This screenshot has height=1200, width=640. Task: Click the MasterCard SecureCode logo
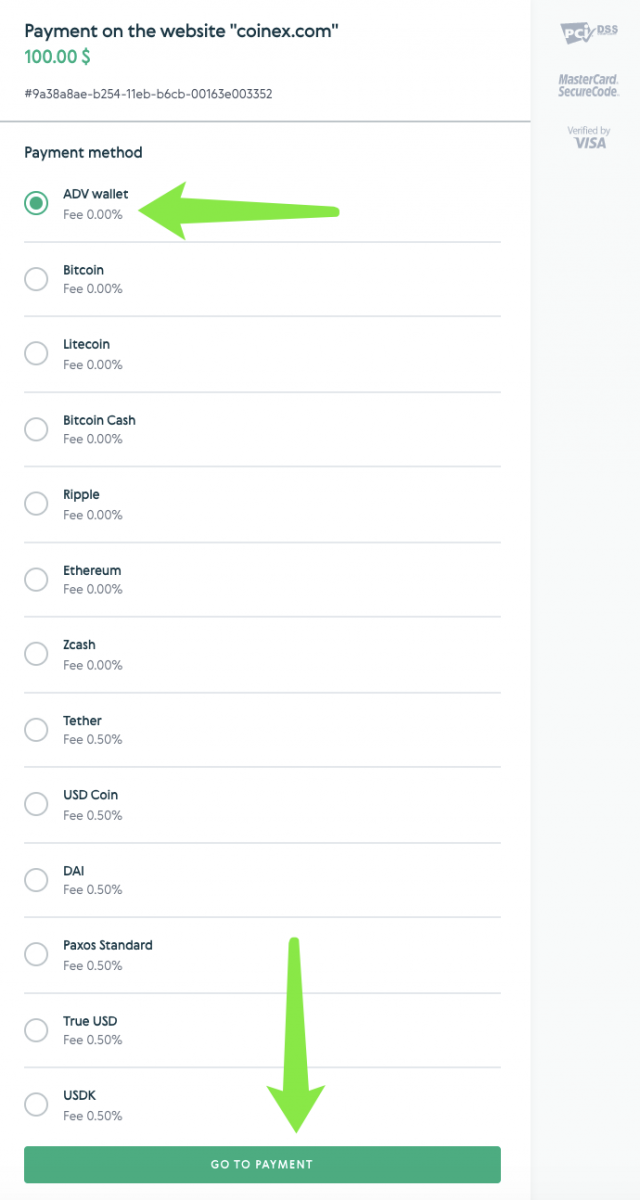588,84
